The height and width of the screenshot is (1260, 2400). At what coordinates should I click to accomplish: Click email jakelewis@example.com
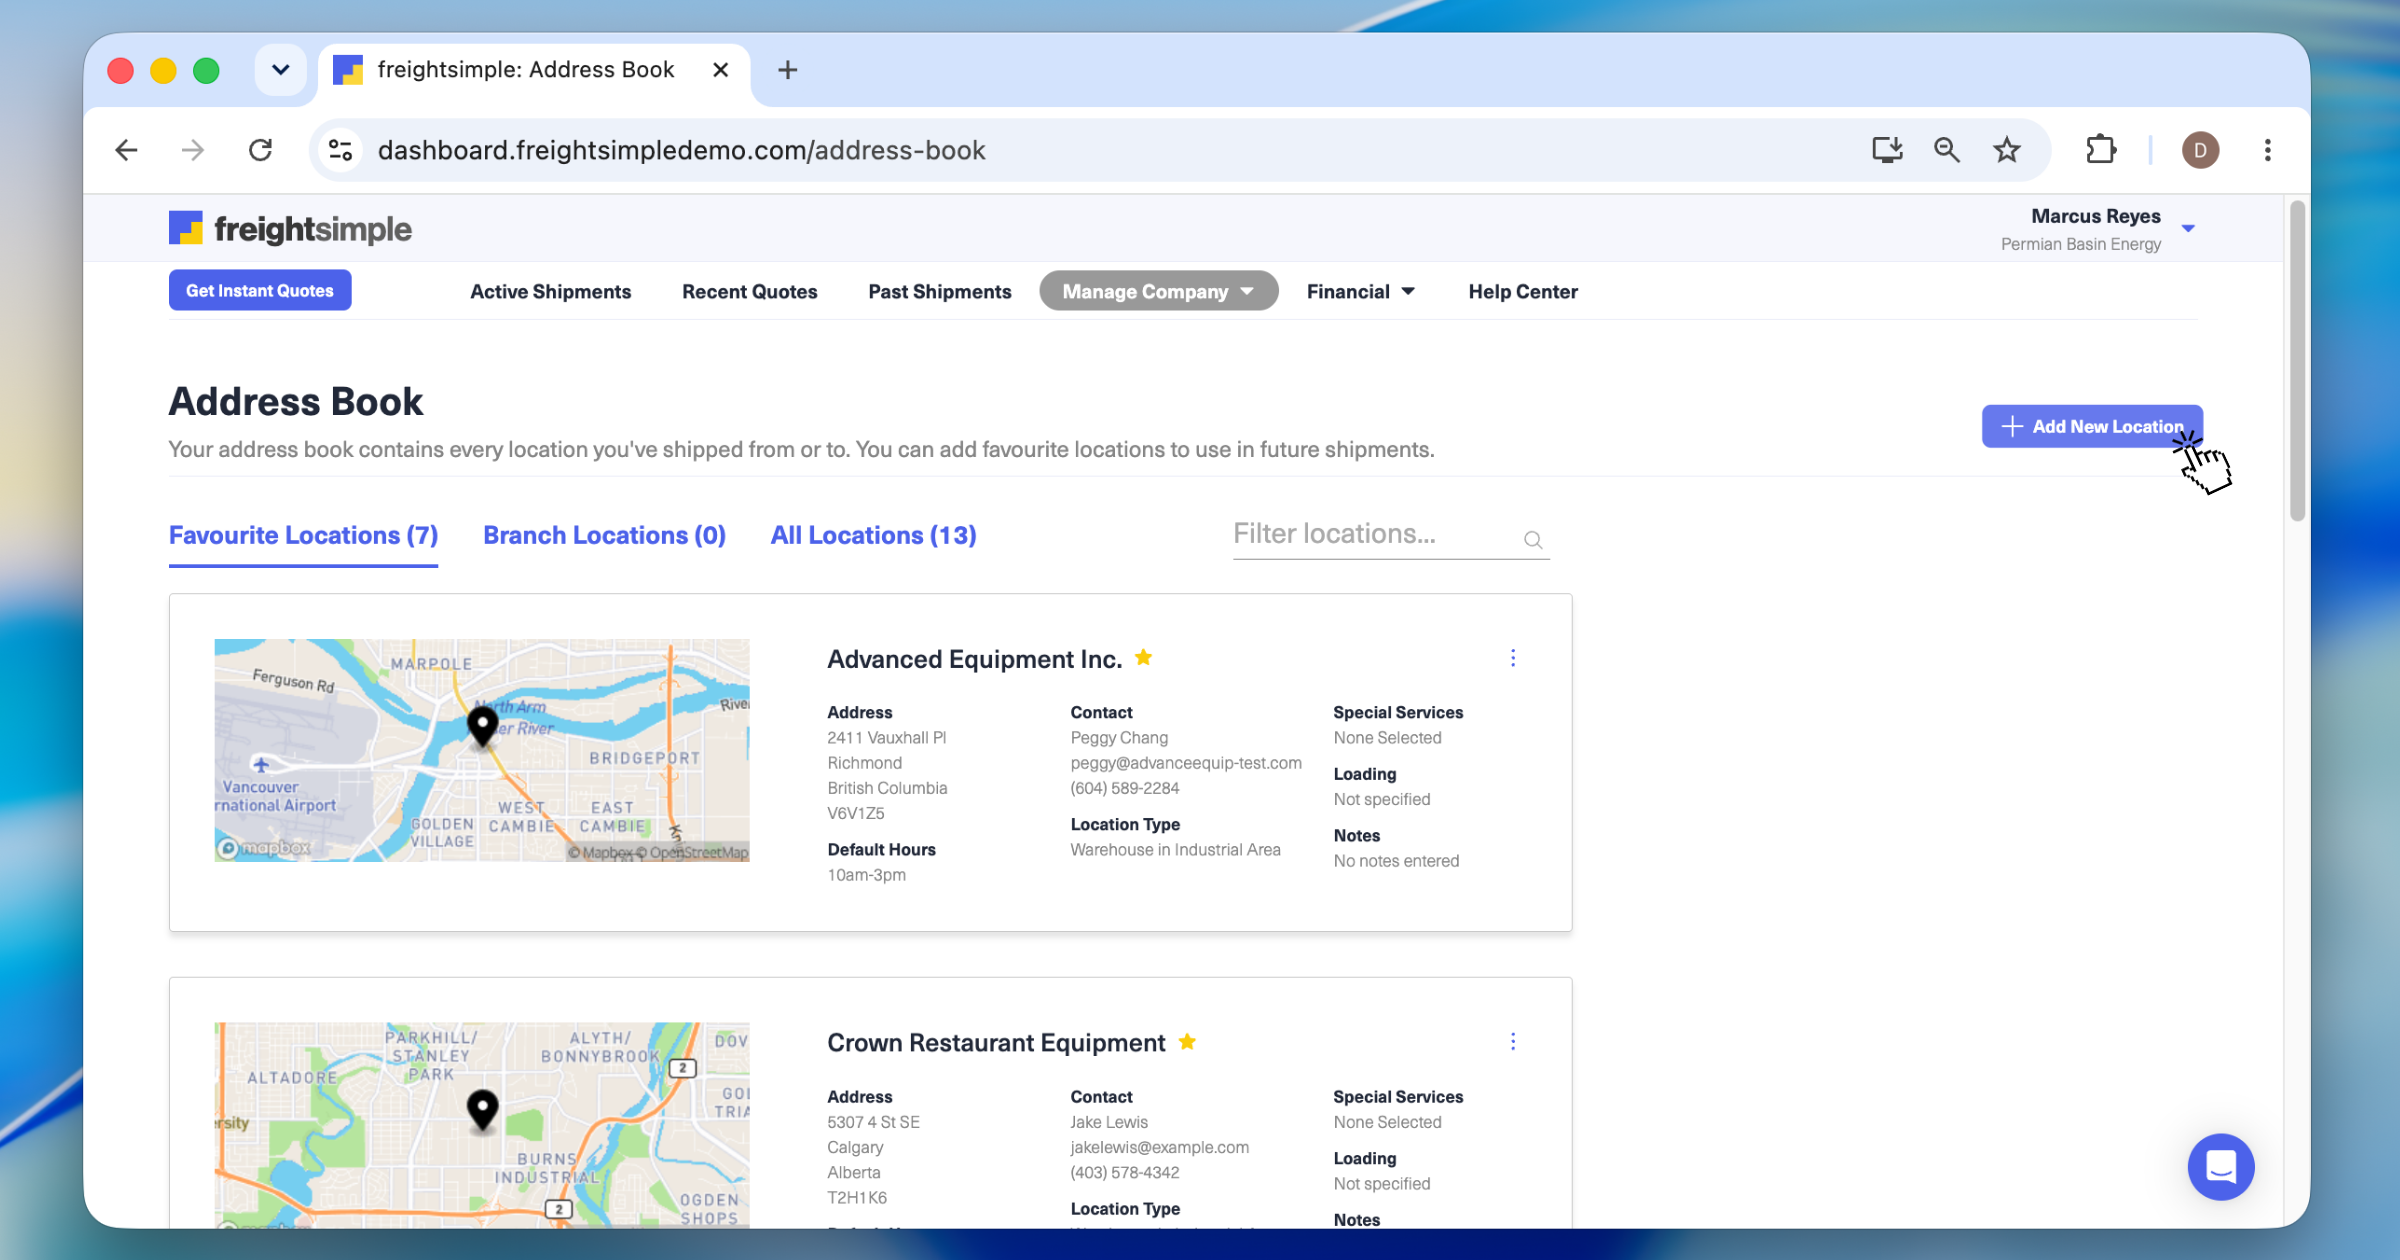(x=1159, y=1148)
